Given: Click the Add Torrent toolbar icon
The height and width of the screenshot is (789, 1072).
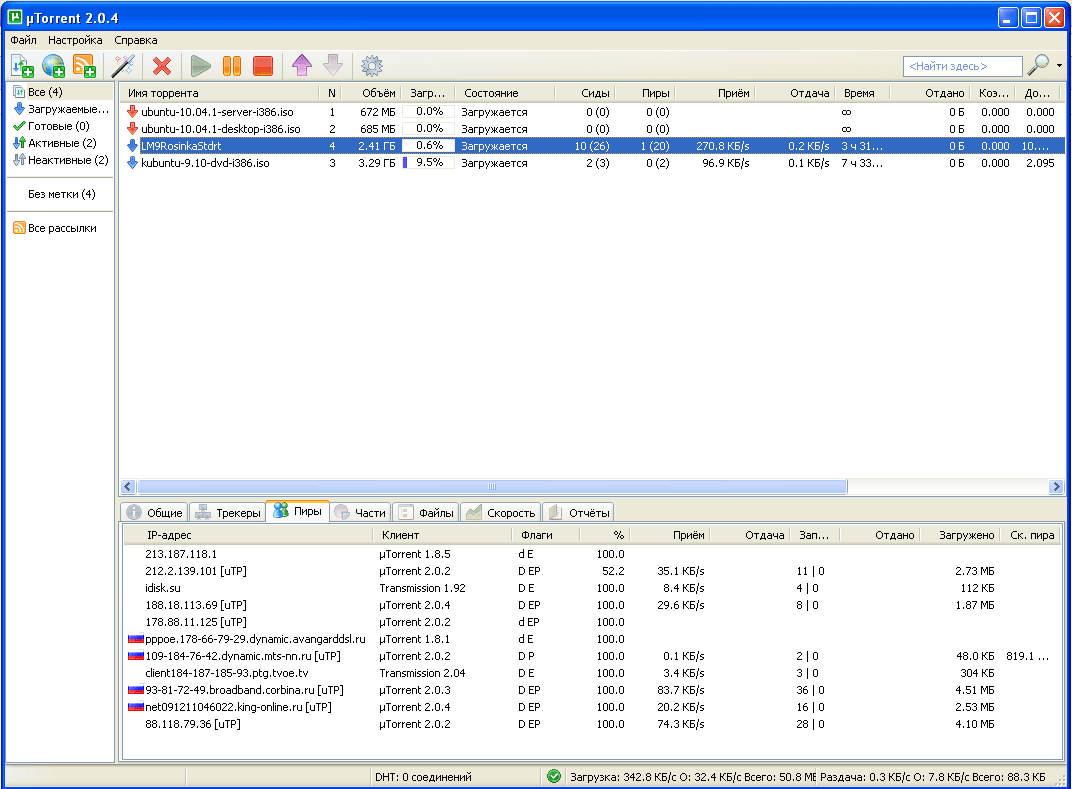Looking at the screenshot, I should [22, 66].
